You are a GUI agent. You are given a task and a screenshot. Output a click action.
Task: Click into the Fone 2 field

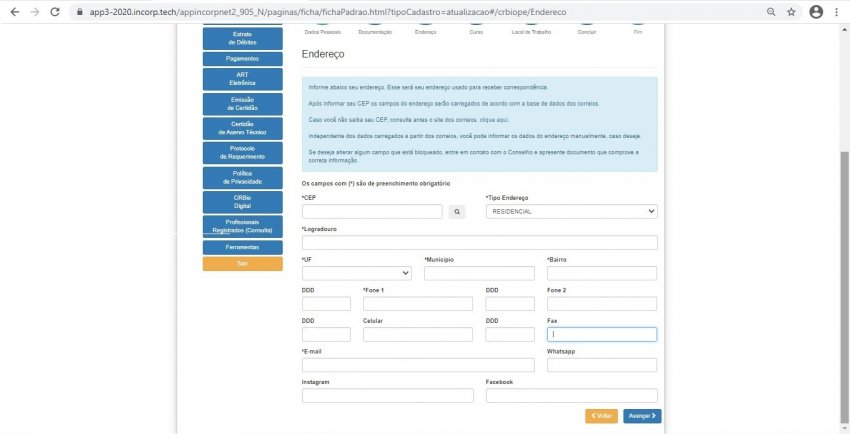602,304
